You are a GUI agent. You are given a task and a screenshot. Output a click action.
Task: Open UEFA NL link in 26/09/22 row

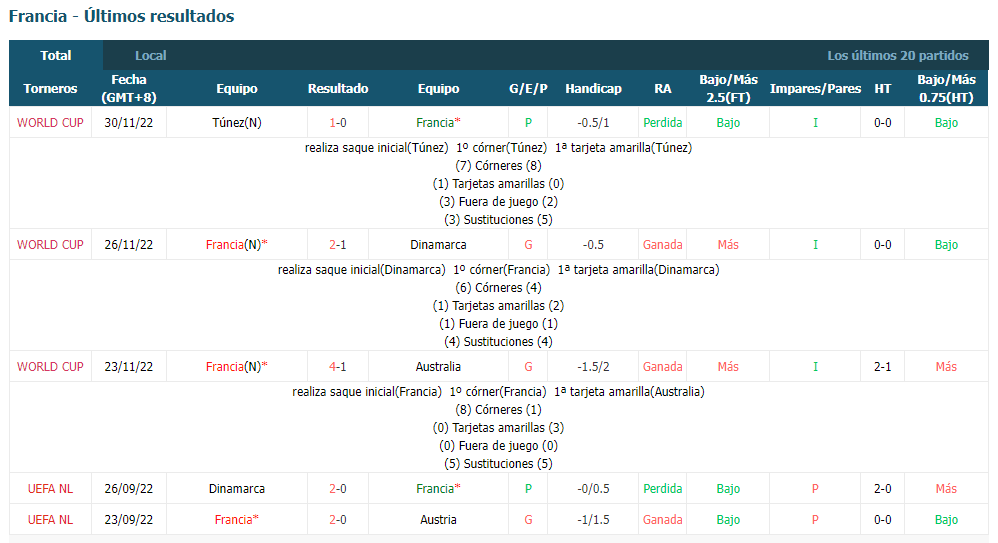(50, 489)
